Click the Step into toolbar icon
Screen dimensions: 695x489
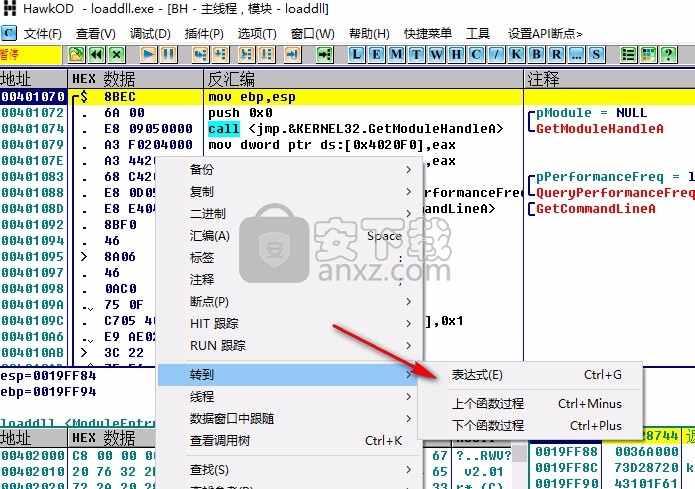click(200, 55)
